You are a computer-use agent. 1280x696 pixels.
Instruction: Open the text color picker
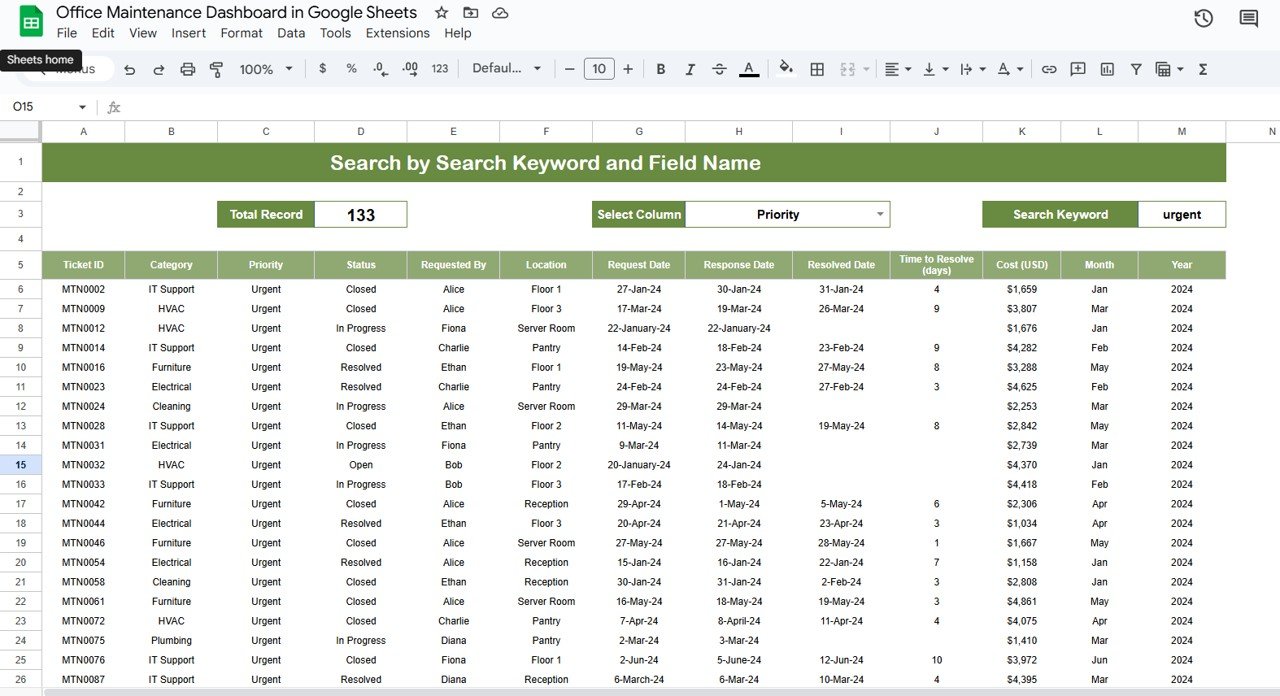(x=748, y=69)
